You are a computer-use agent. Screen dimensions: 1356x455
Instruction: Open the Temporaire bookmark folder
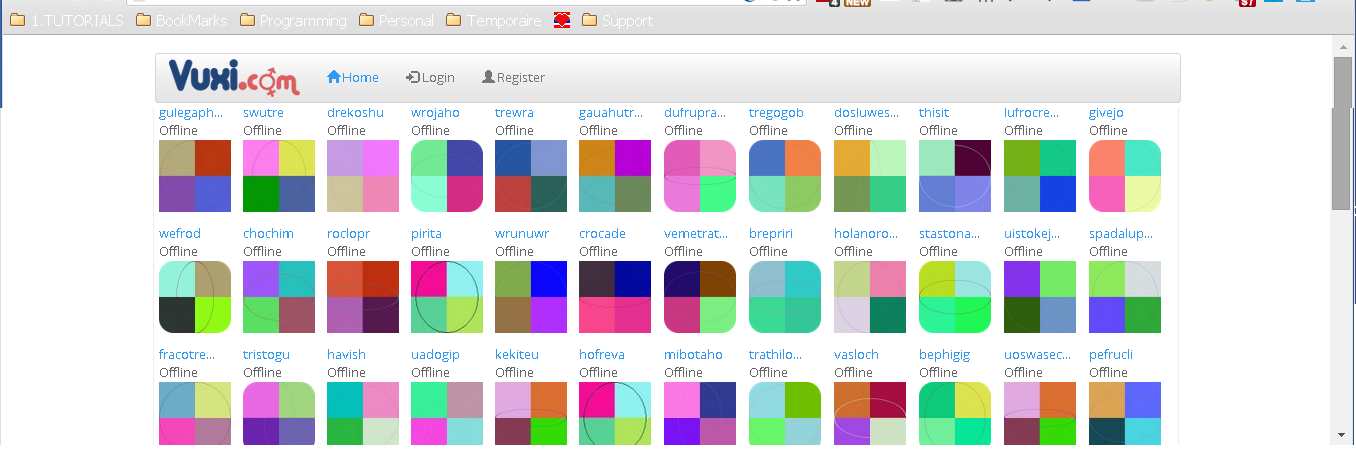tap(493, 20)
